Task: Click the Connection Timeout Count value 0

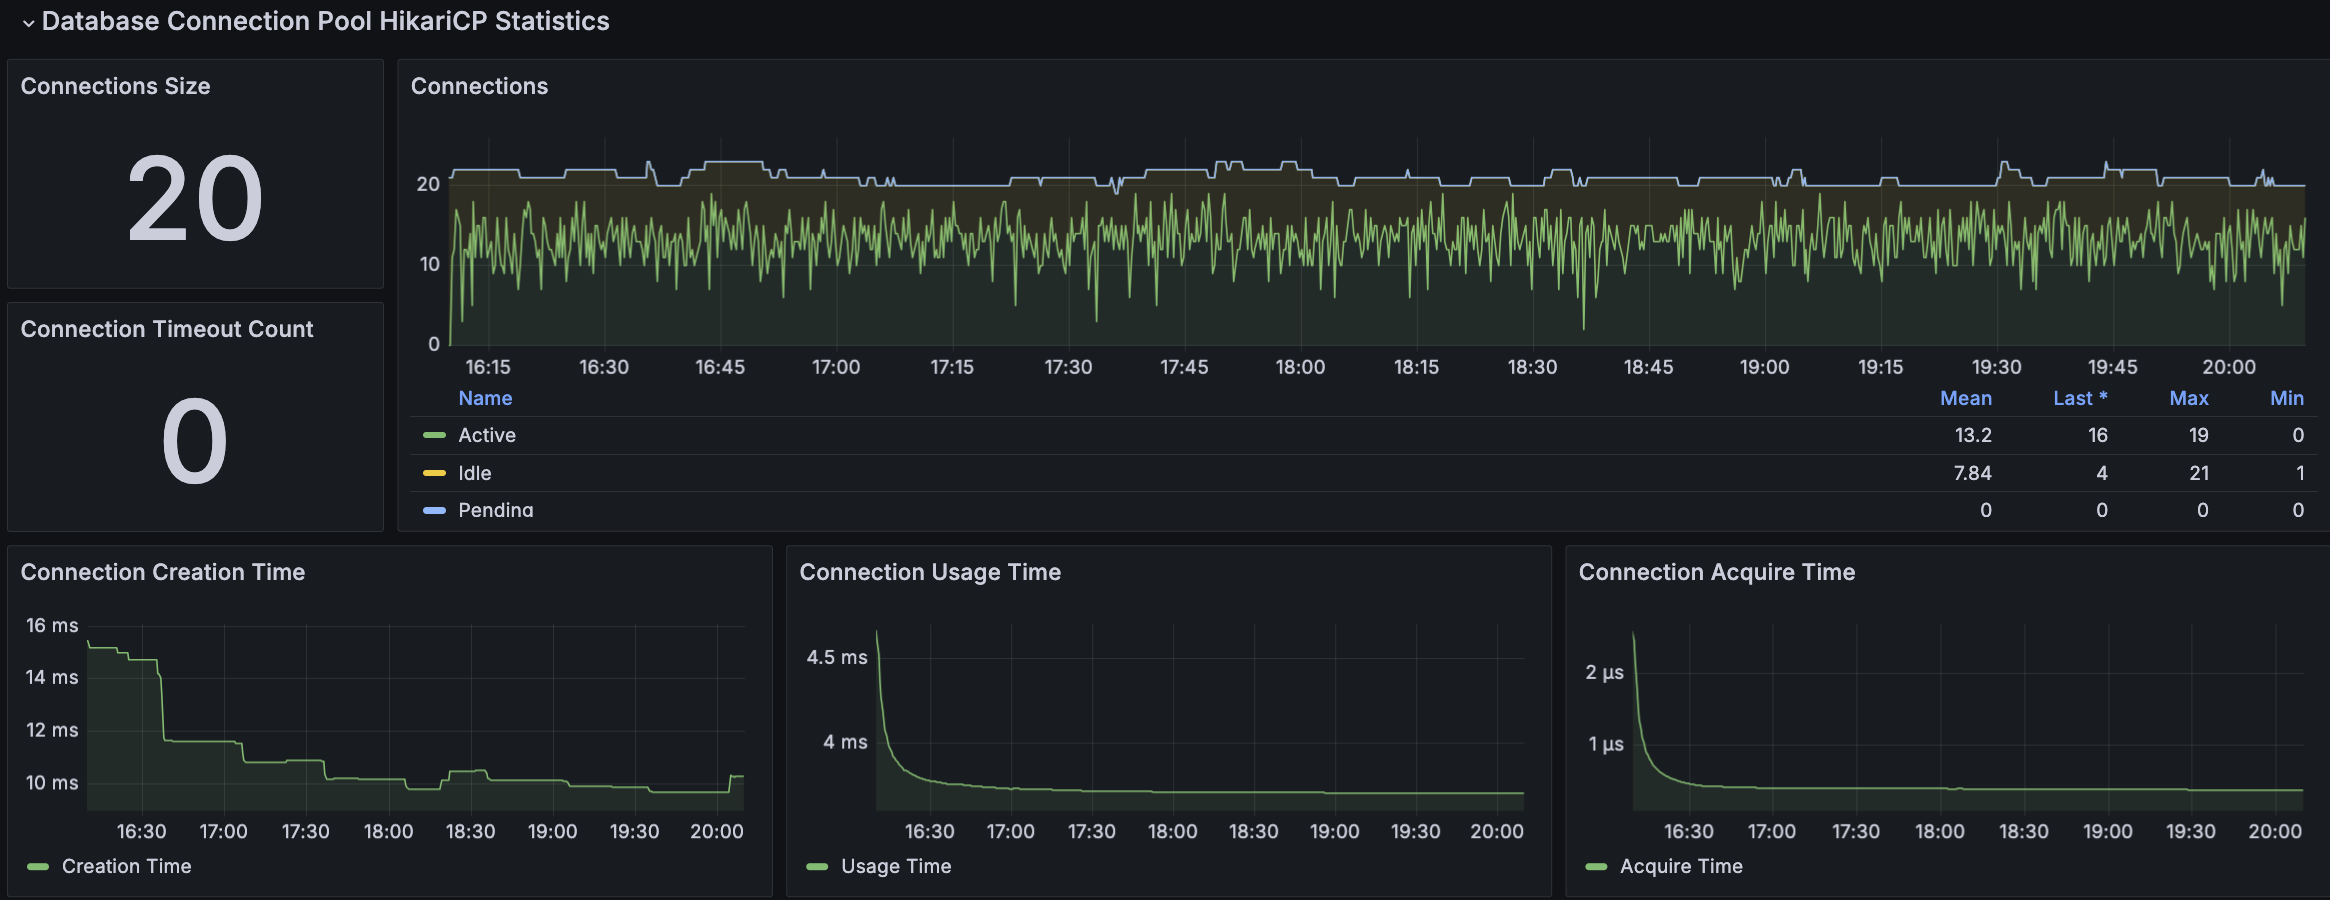Action: (x=195, y=441)
